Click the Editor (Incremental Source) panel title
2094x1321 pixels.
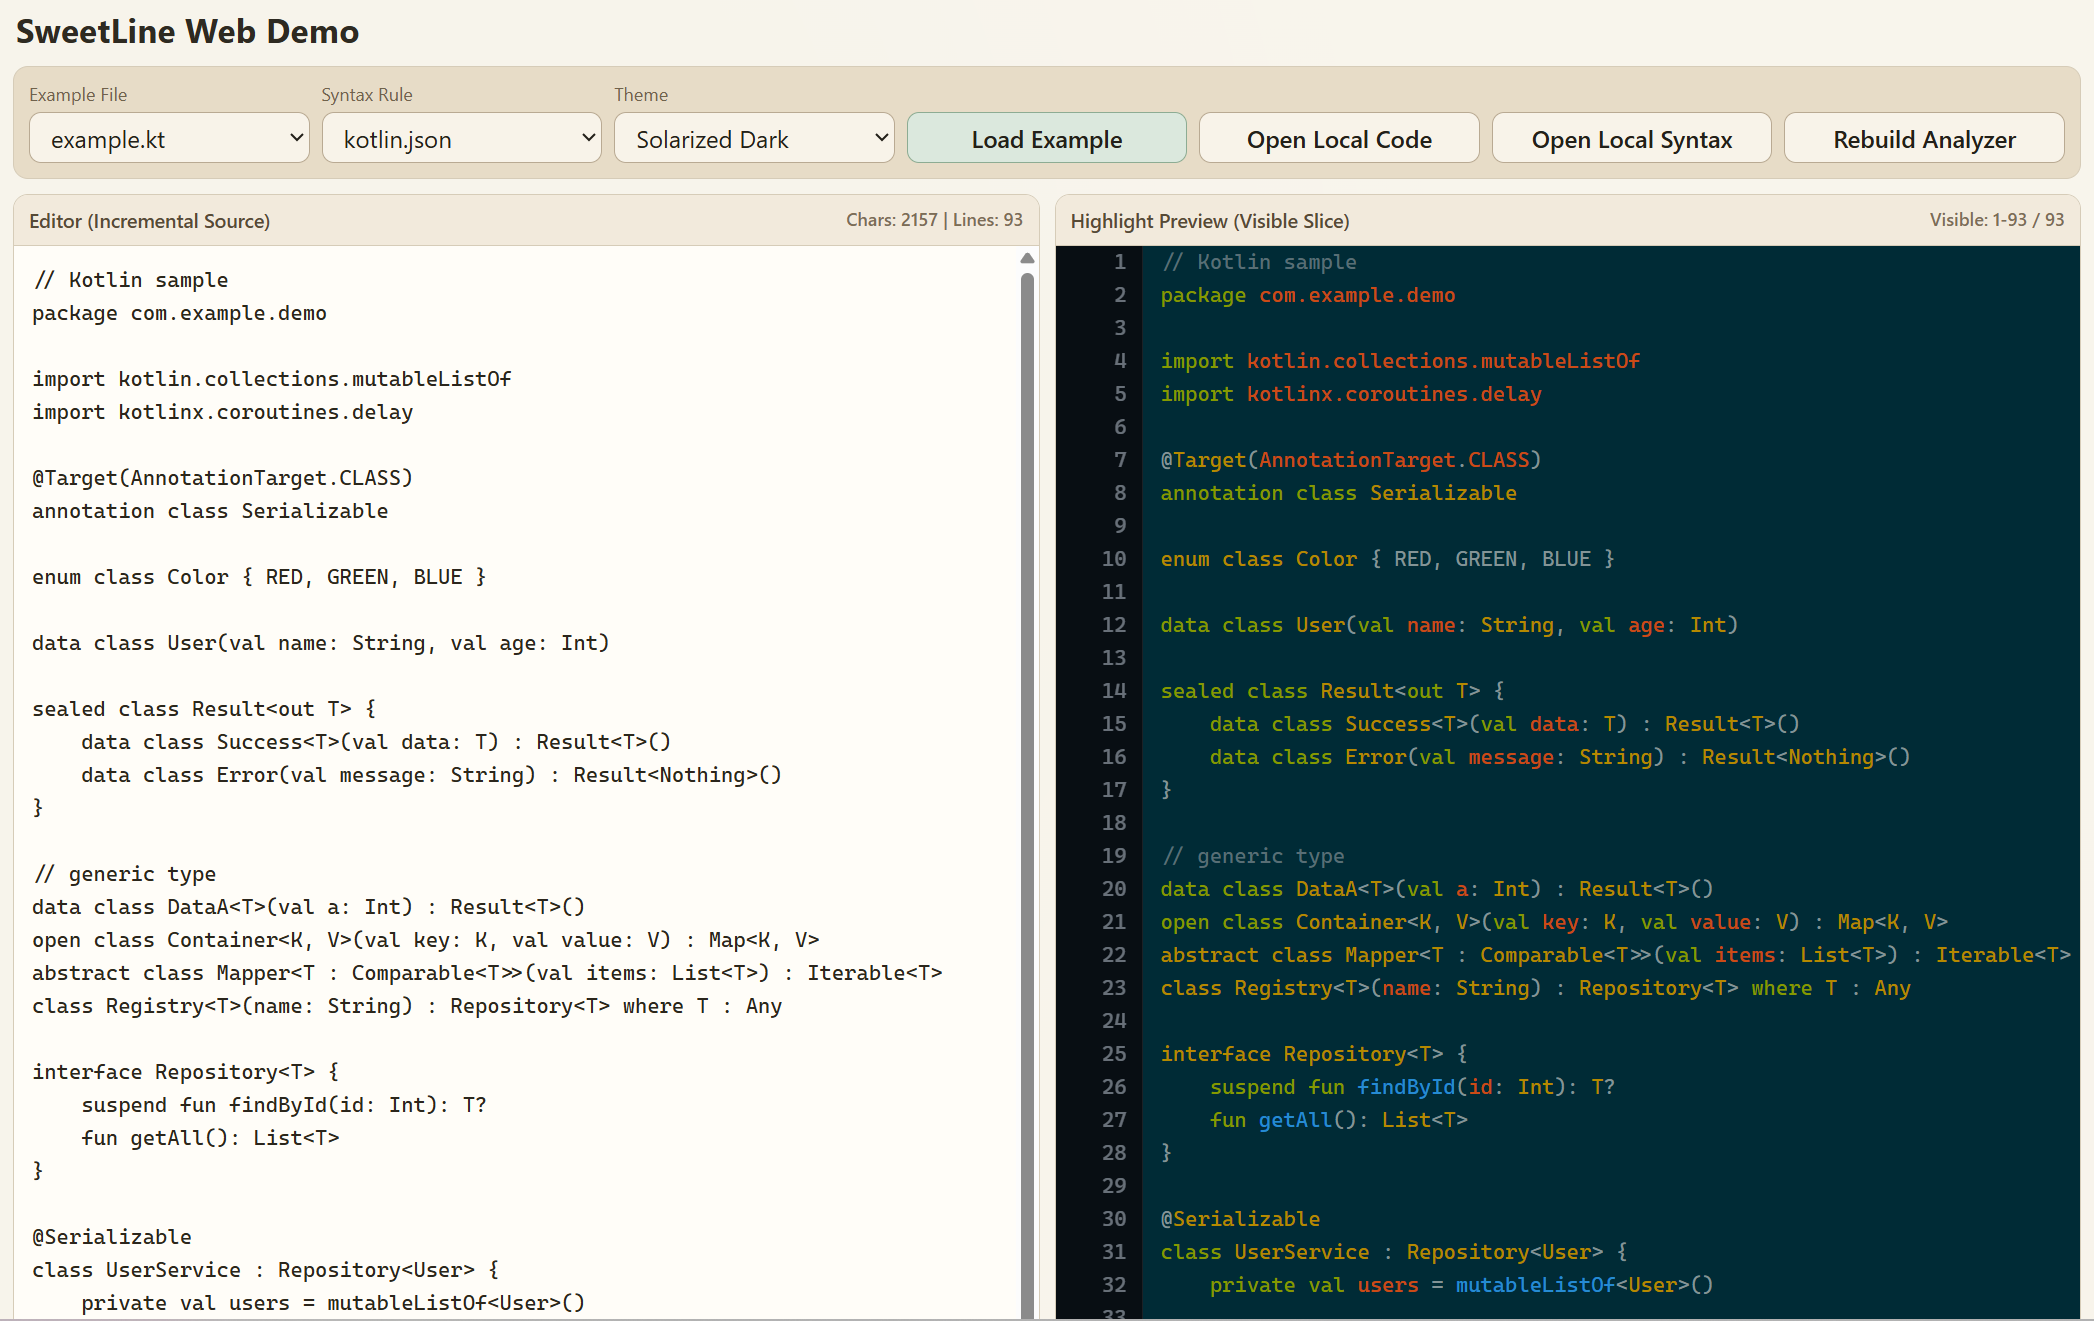[149, 221]
